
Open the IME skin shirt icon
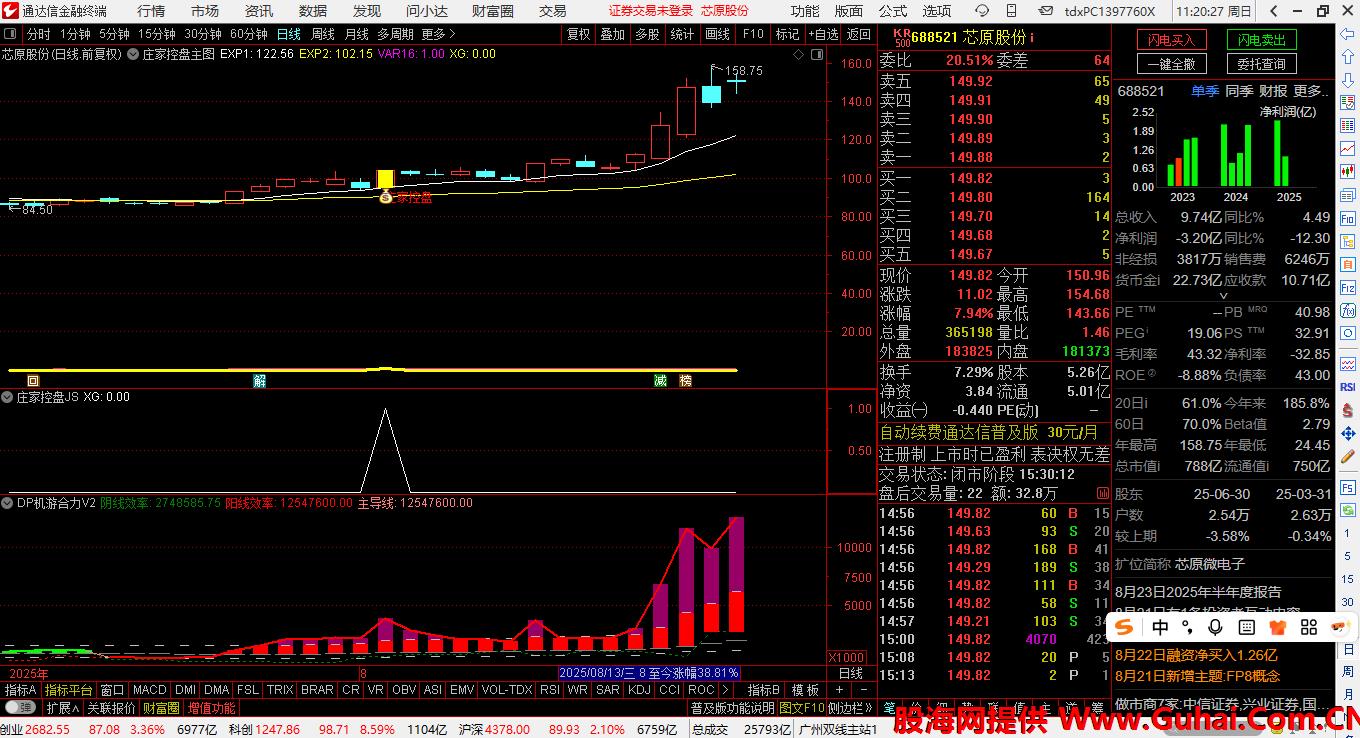pos(1277,627)
